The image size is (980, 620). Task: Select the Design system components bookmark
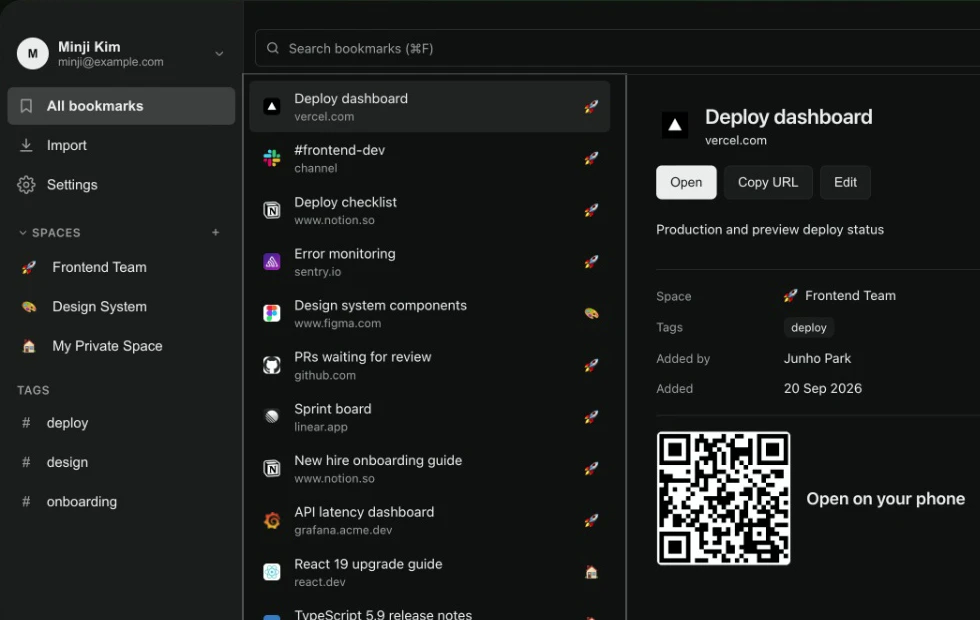[x=429, y=313]
